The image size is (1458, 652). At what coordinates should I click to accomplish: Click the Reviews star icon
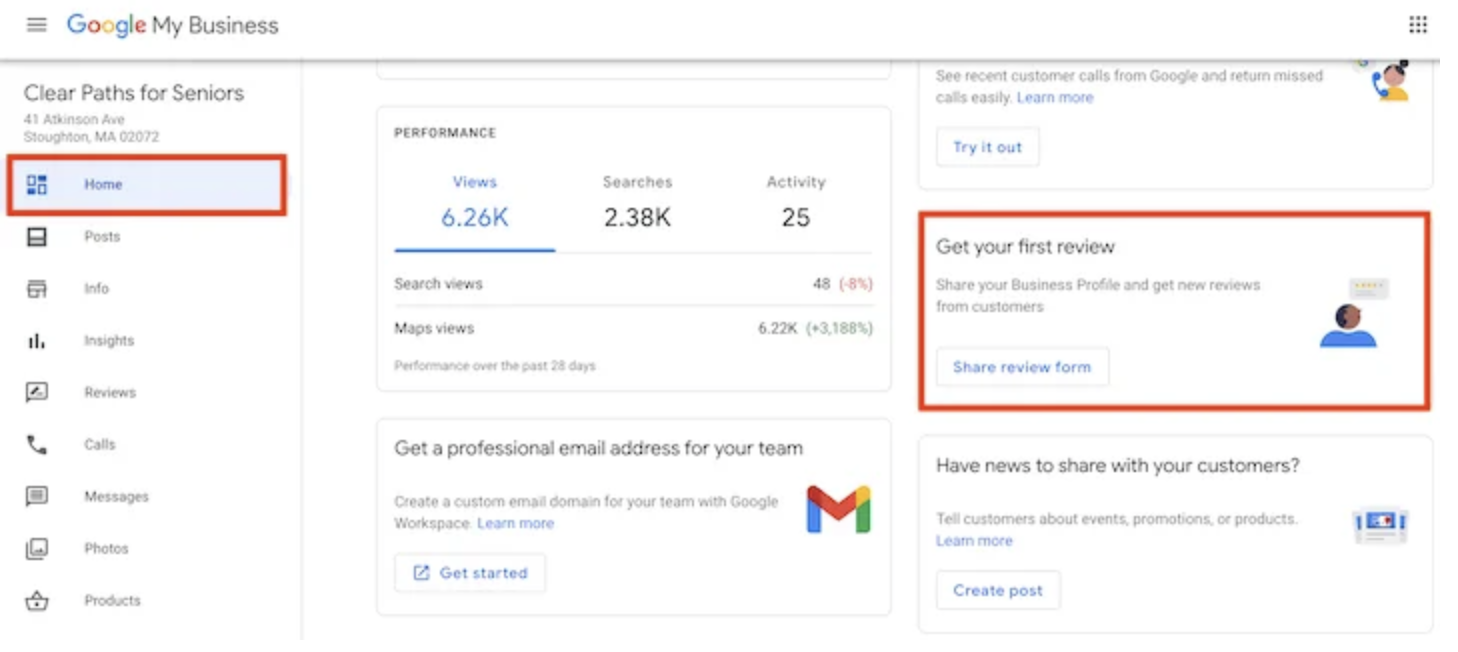coord(37,393)
